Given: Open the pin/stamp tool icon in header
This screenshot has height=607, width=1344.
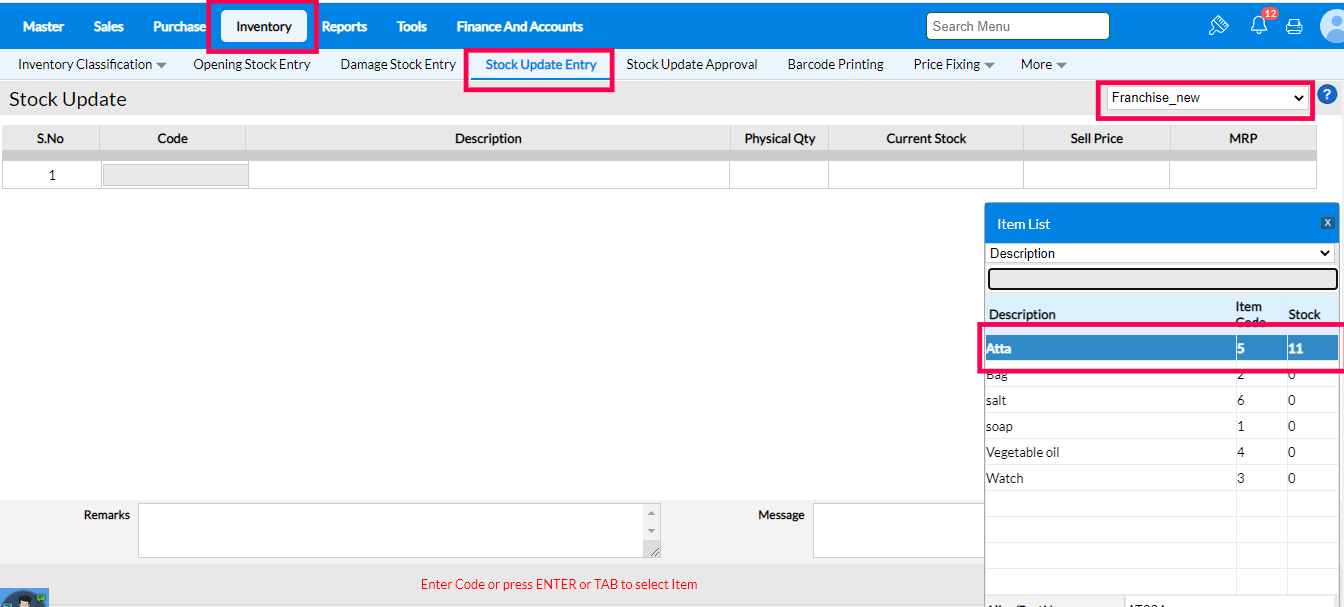Looking at the screenshot, I should point(1218,26).
